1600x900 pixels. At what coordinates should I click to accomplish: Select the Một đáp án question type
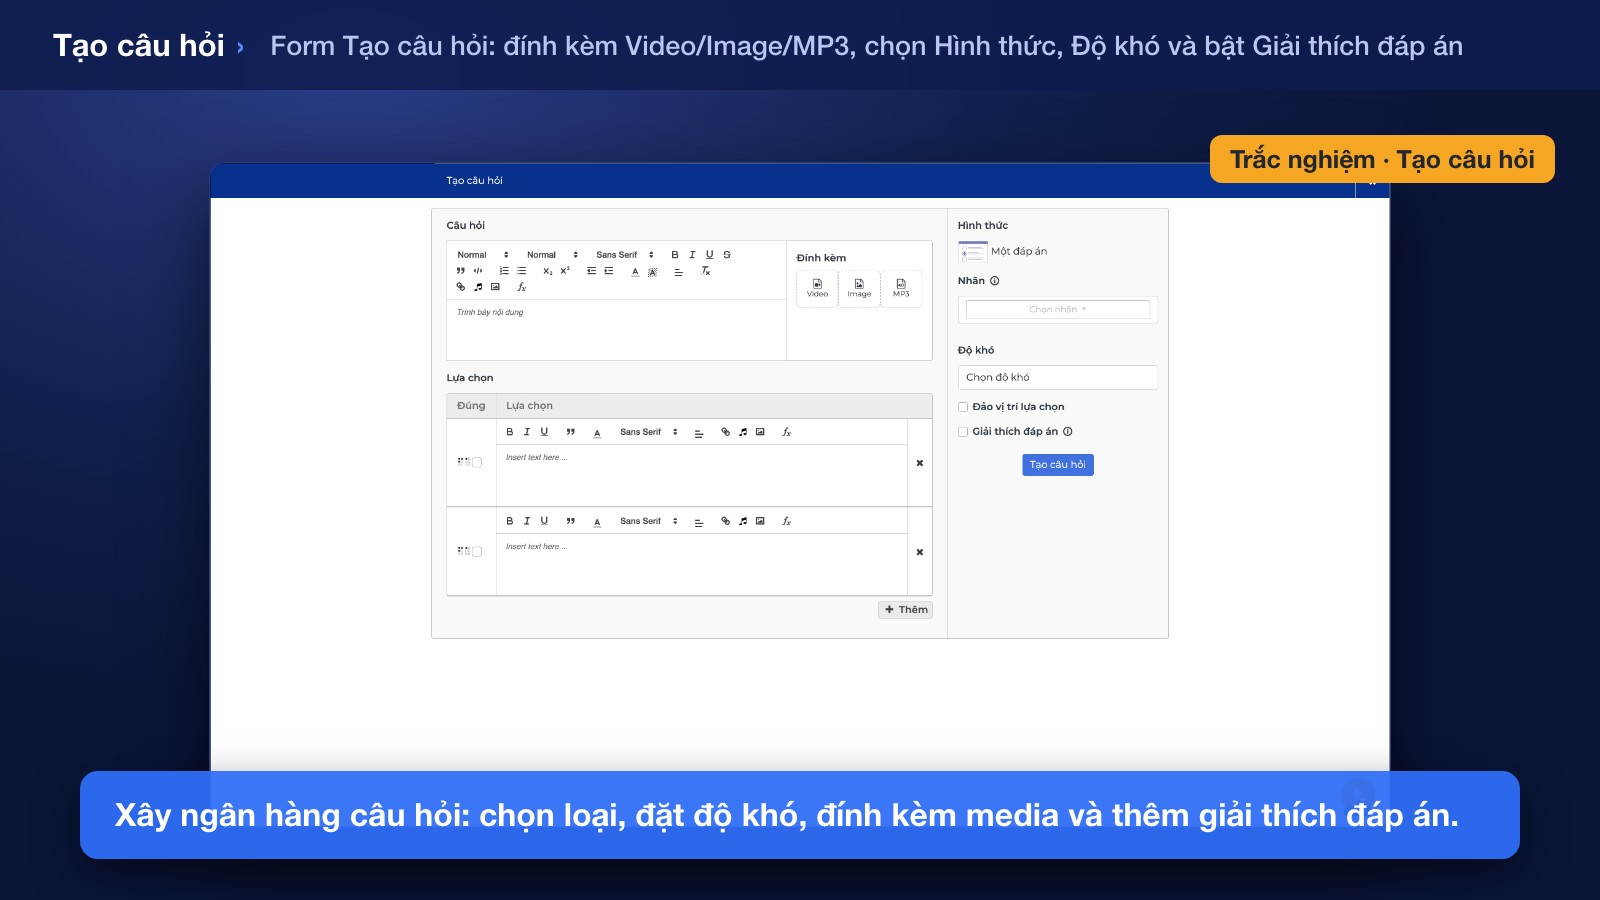(1003, 252)
